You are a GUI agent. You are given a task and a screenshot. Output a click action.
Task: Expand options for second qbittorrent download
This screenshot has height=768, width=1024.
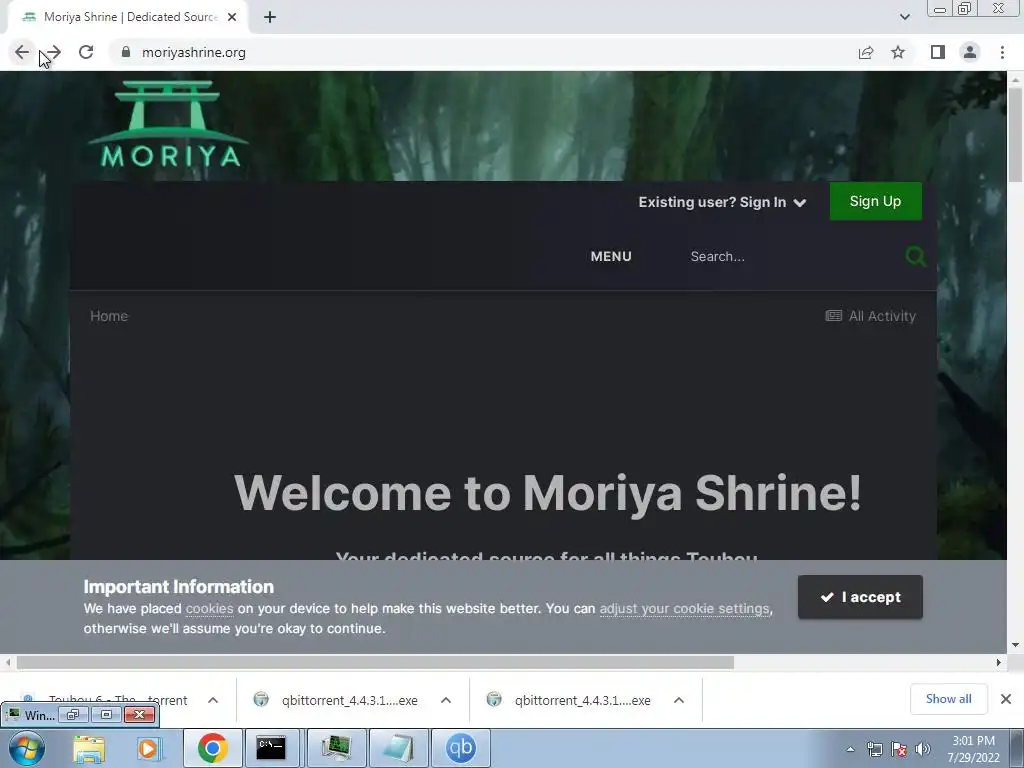[x=679, y=700]
